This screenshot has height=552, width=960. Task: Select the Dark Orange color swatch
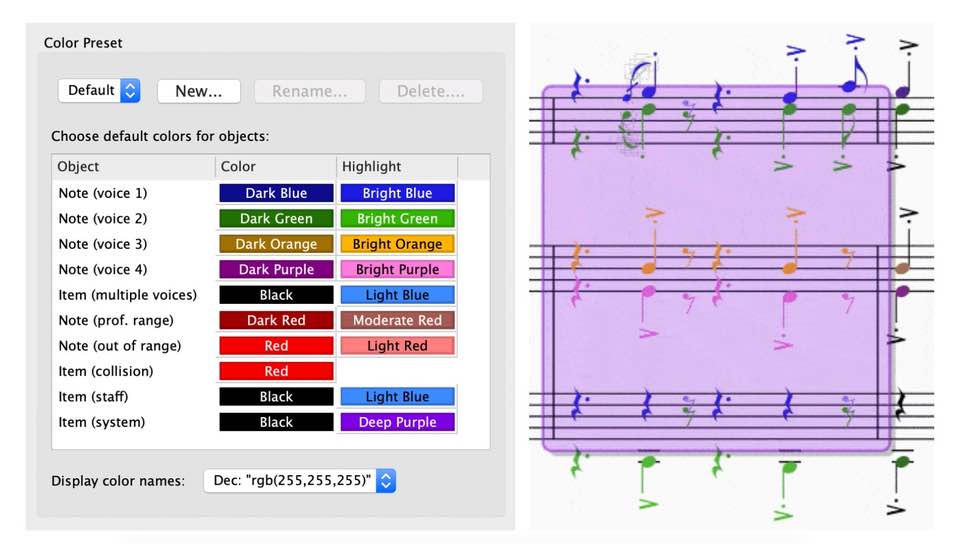click(x=276, y=244)
